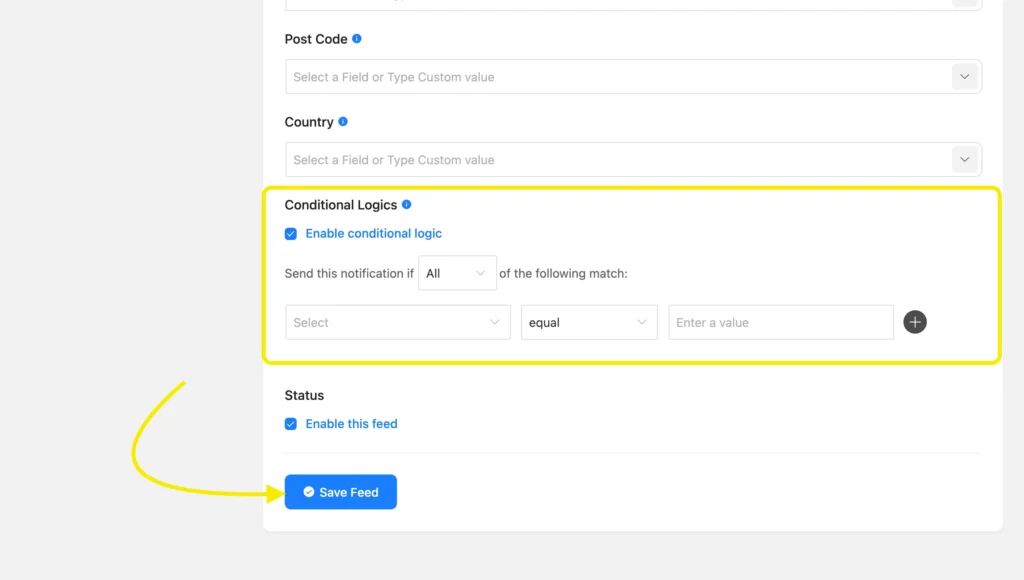The width and height of the screenshot is (1024, 580).
Task: Click the info icon beside Post Code
Action: (x=358, y=39)
